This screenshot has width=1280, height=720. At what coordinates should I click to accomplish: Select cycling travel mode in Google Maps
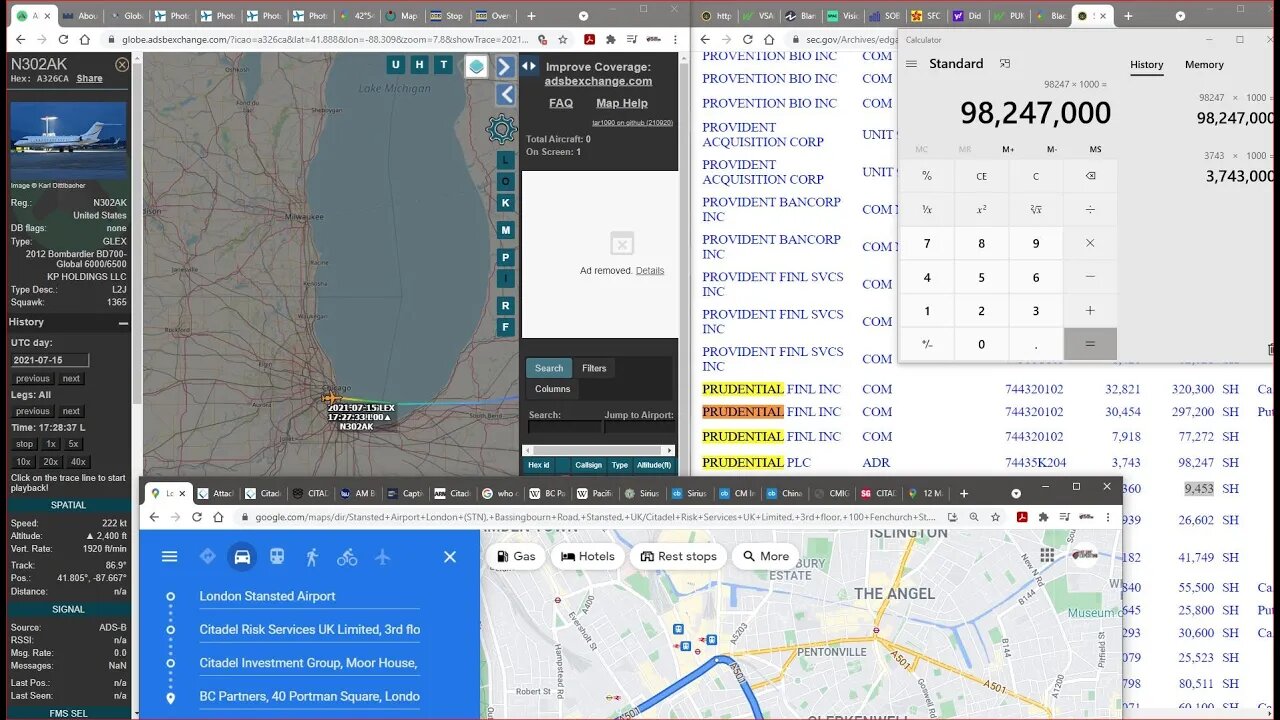(x=347, y=557)
